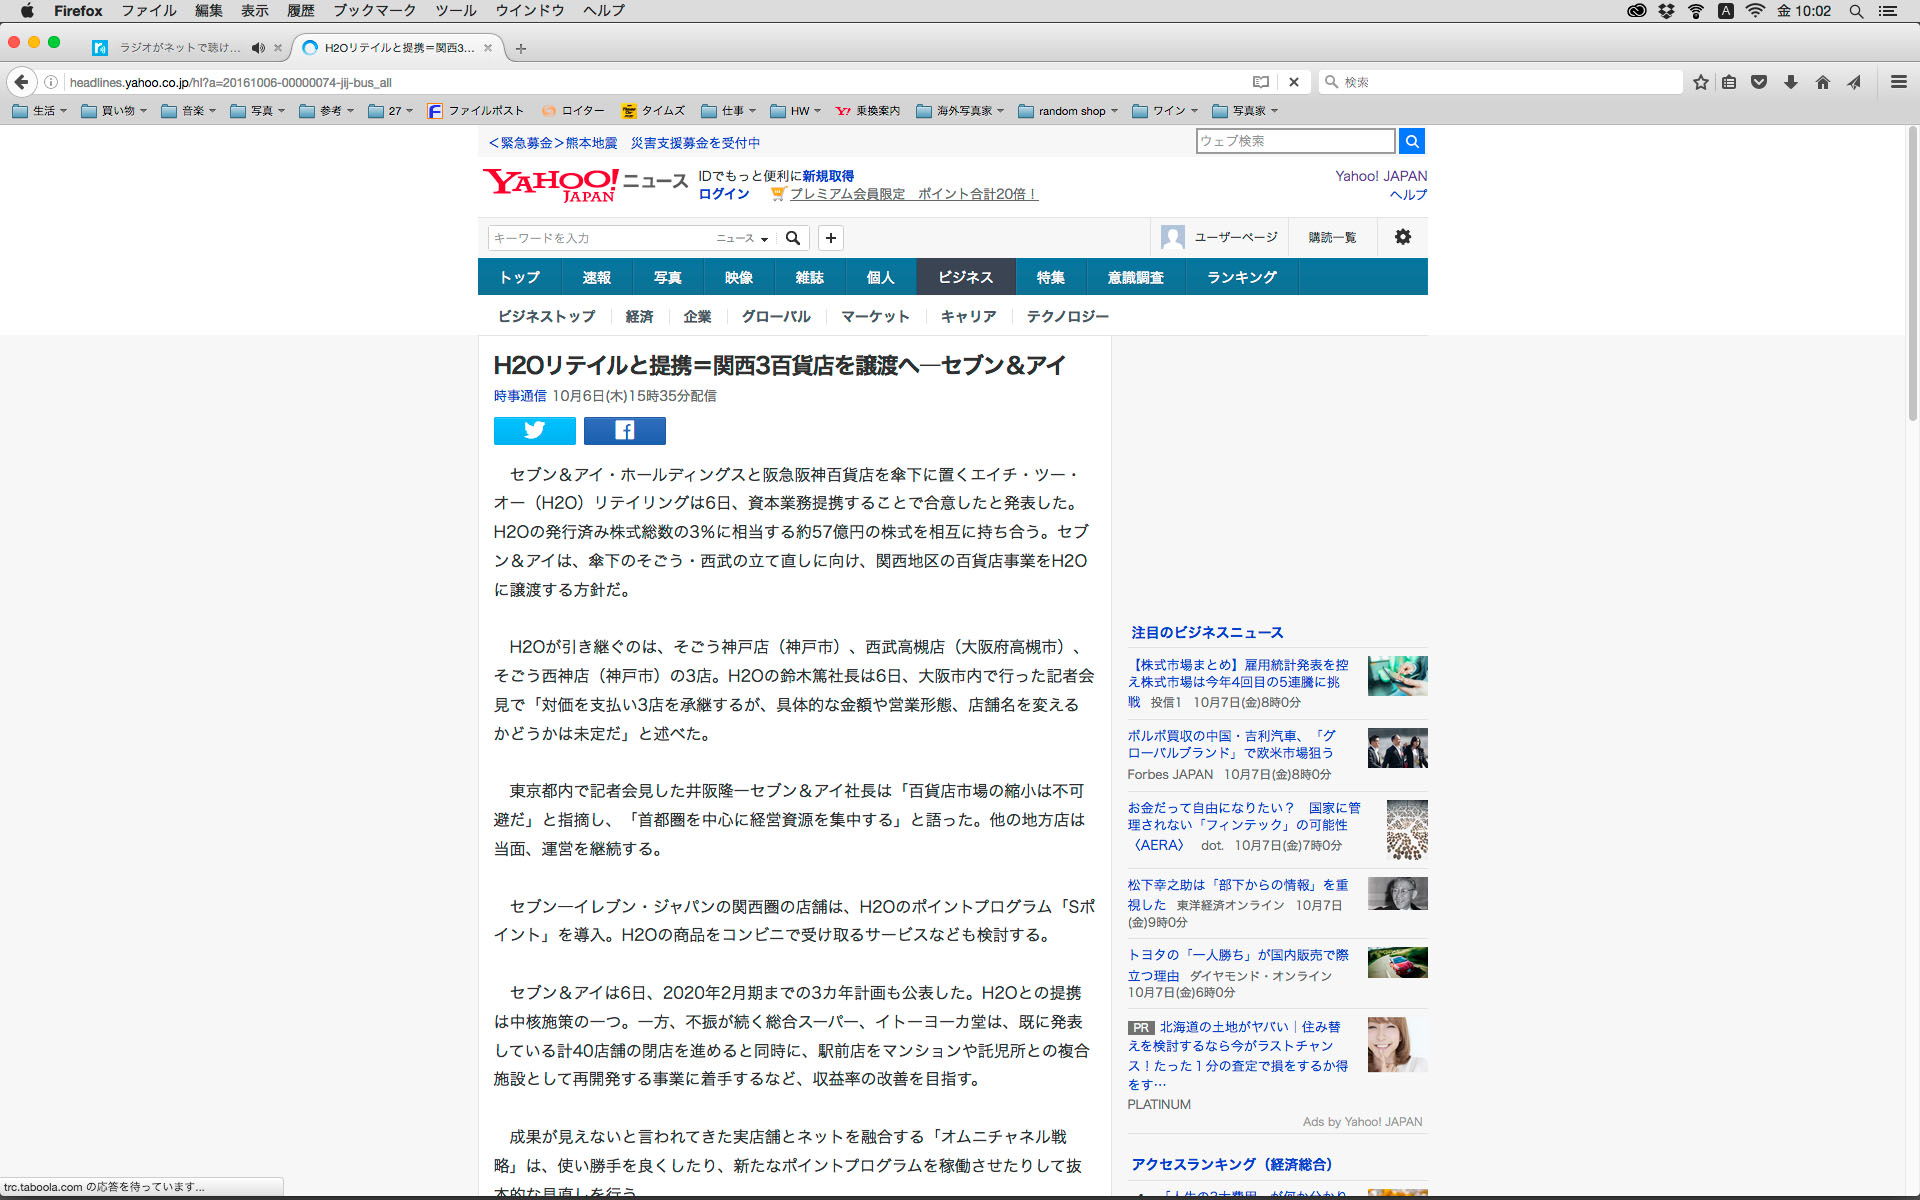Click the ログイン link
The height and width of the screenshot is (1200, 1920).
click(723, 194)
